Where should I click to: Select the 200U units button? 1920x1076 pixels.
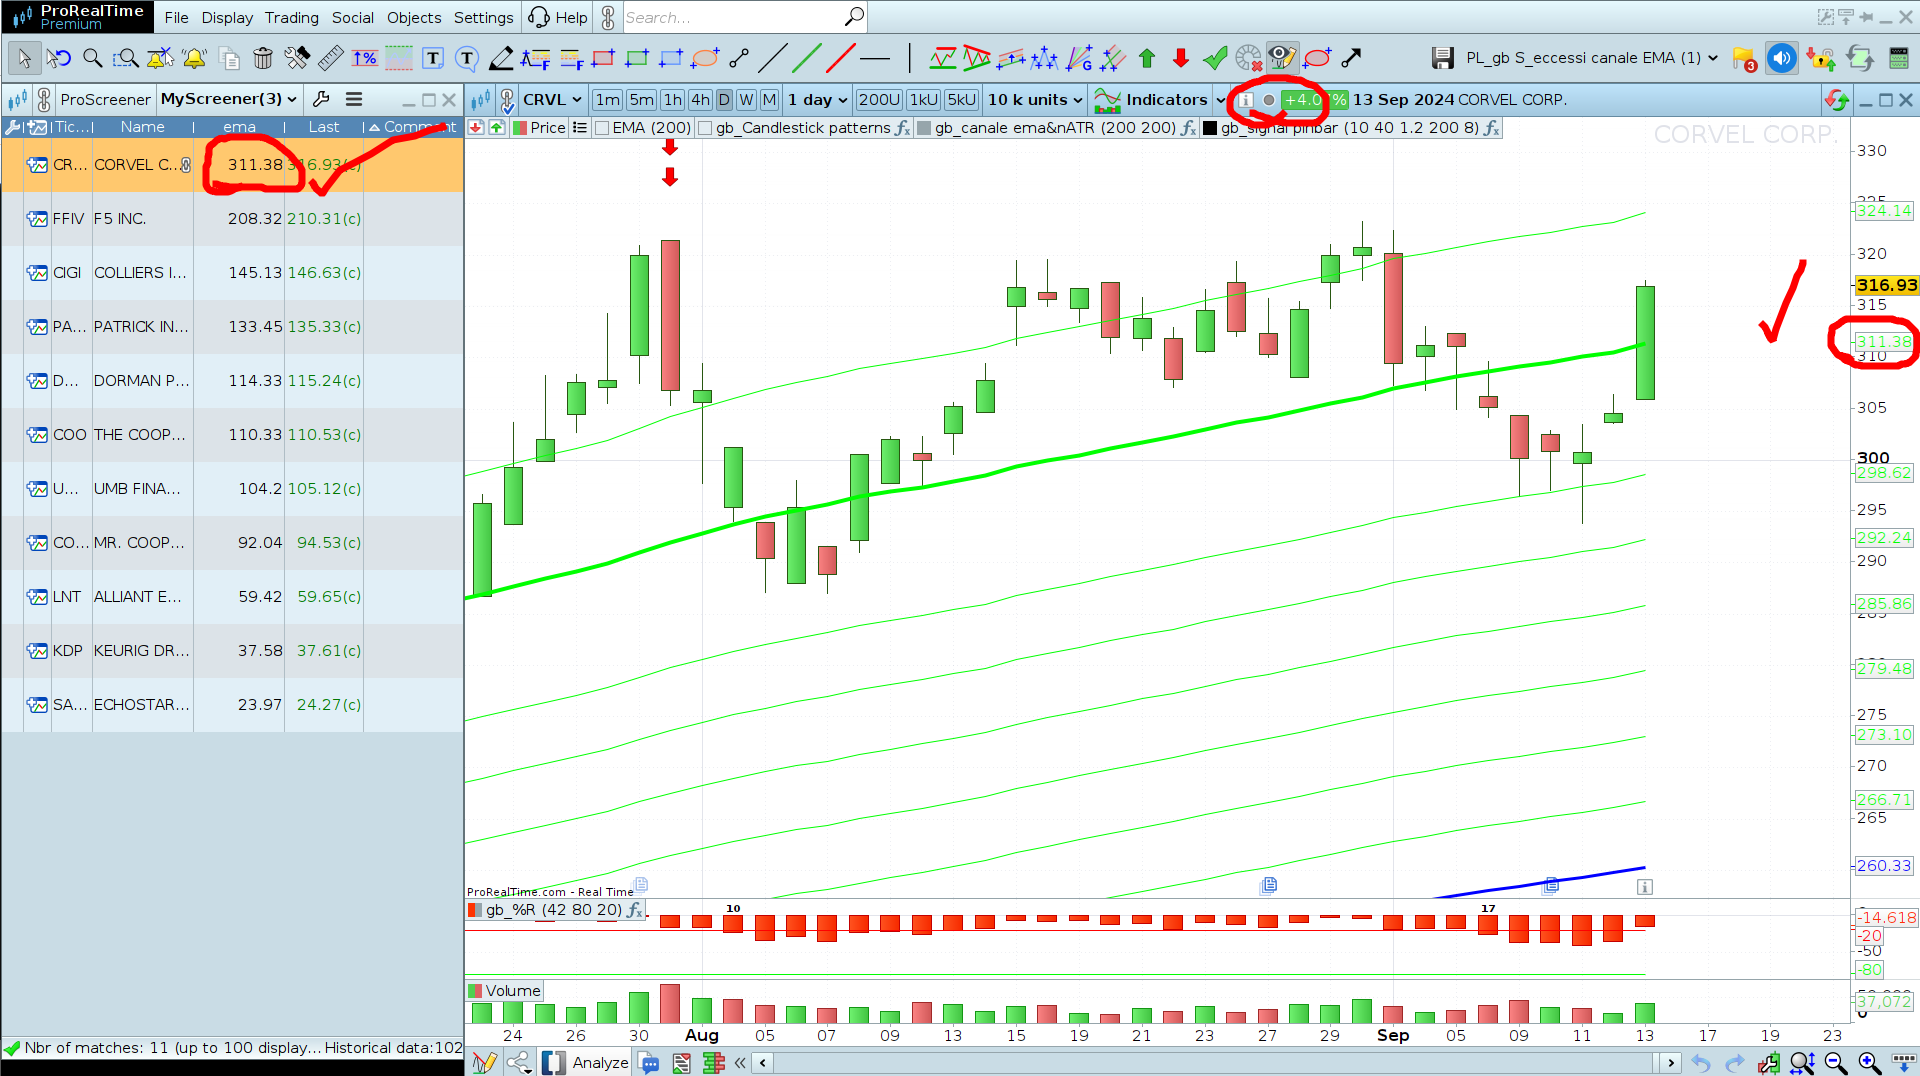point(879,100)
